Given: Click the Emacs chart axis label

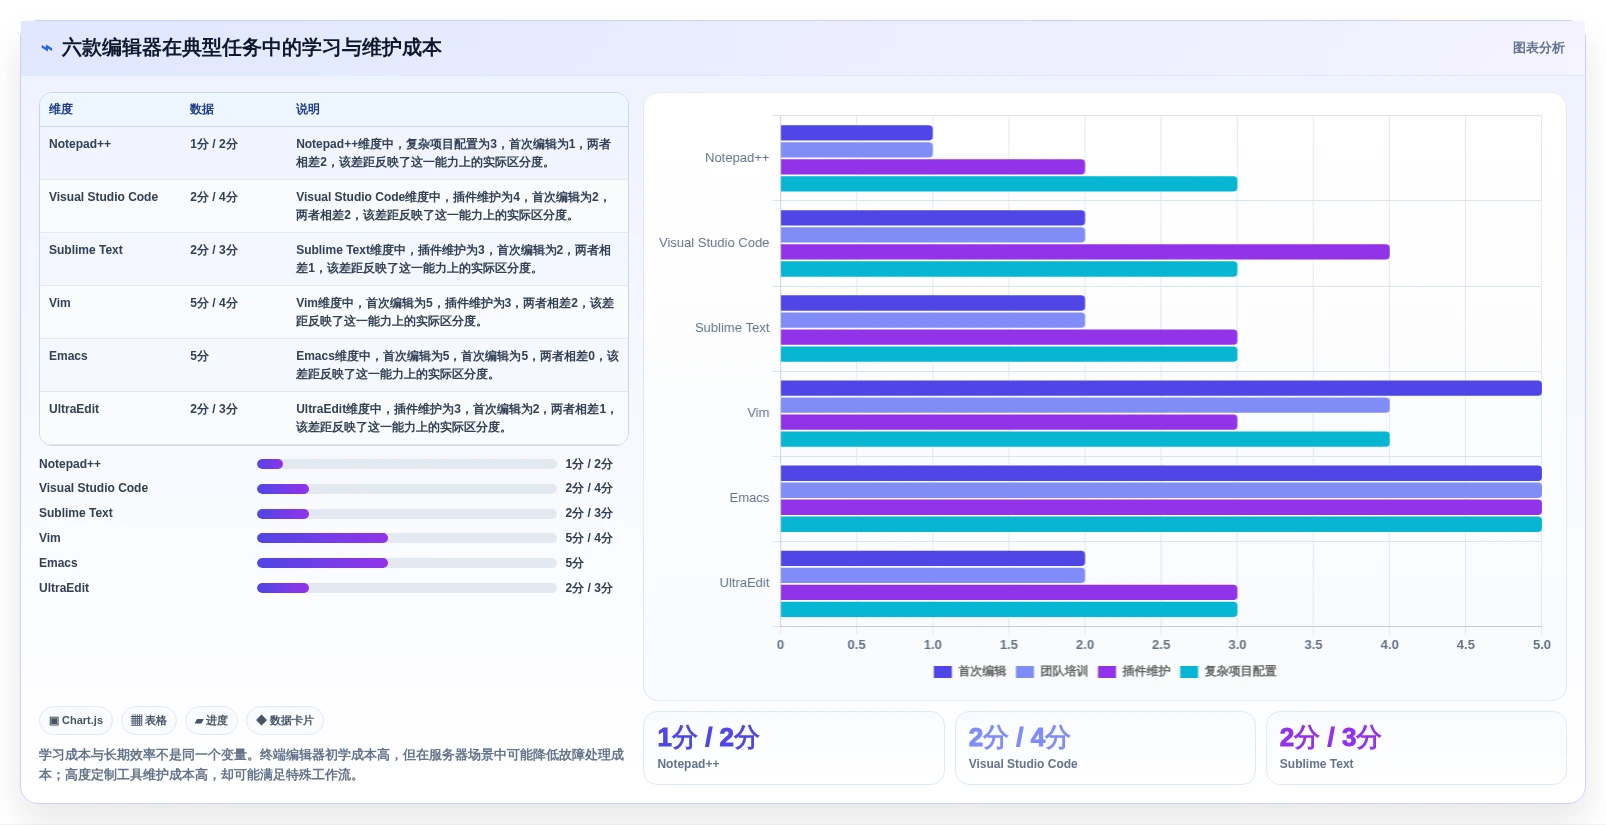Looking at the screenshot, I should pos(749,498).
